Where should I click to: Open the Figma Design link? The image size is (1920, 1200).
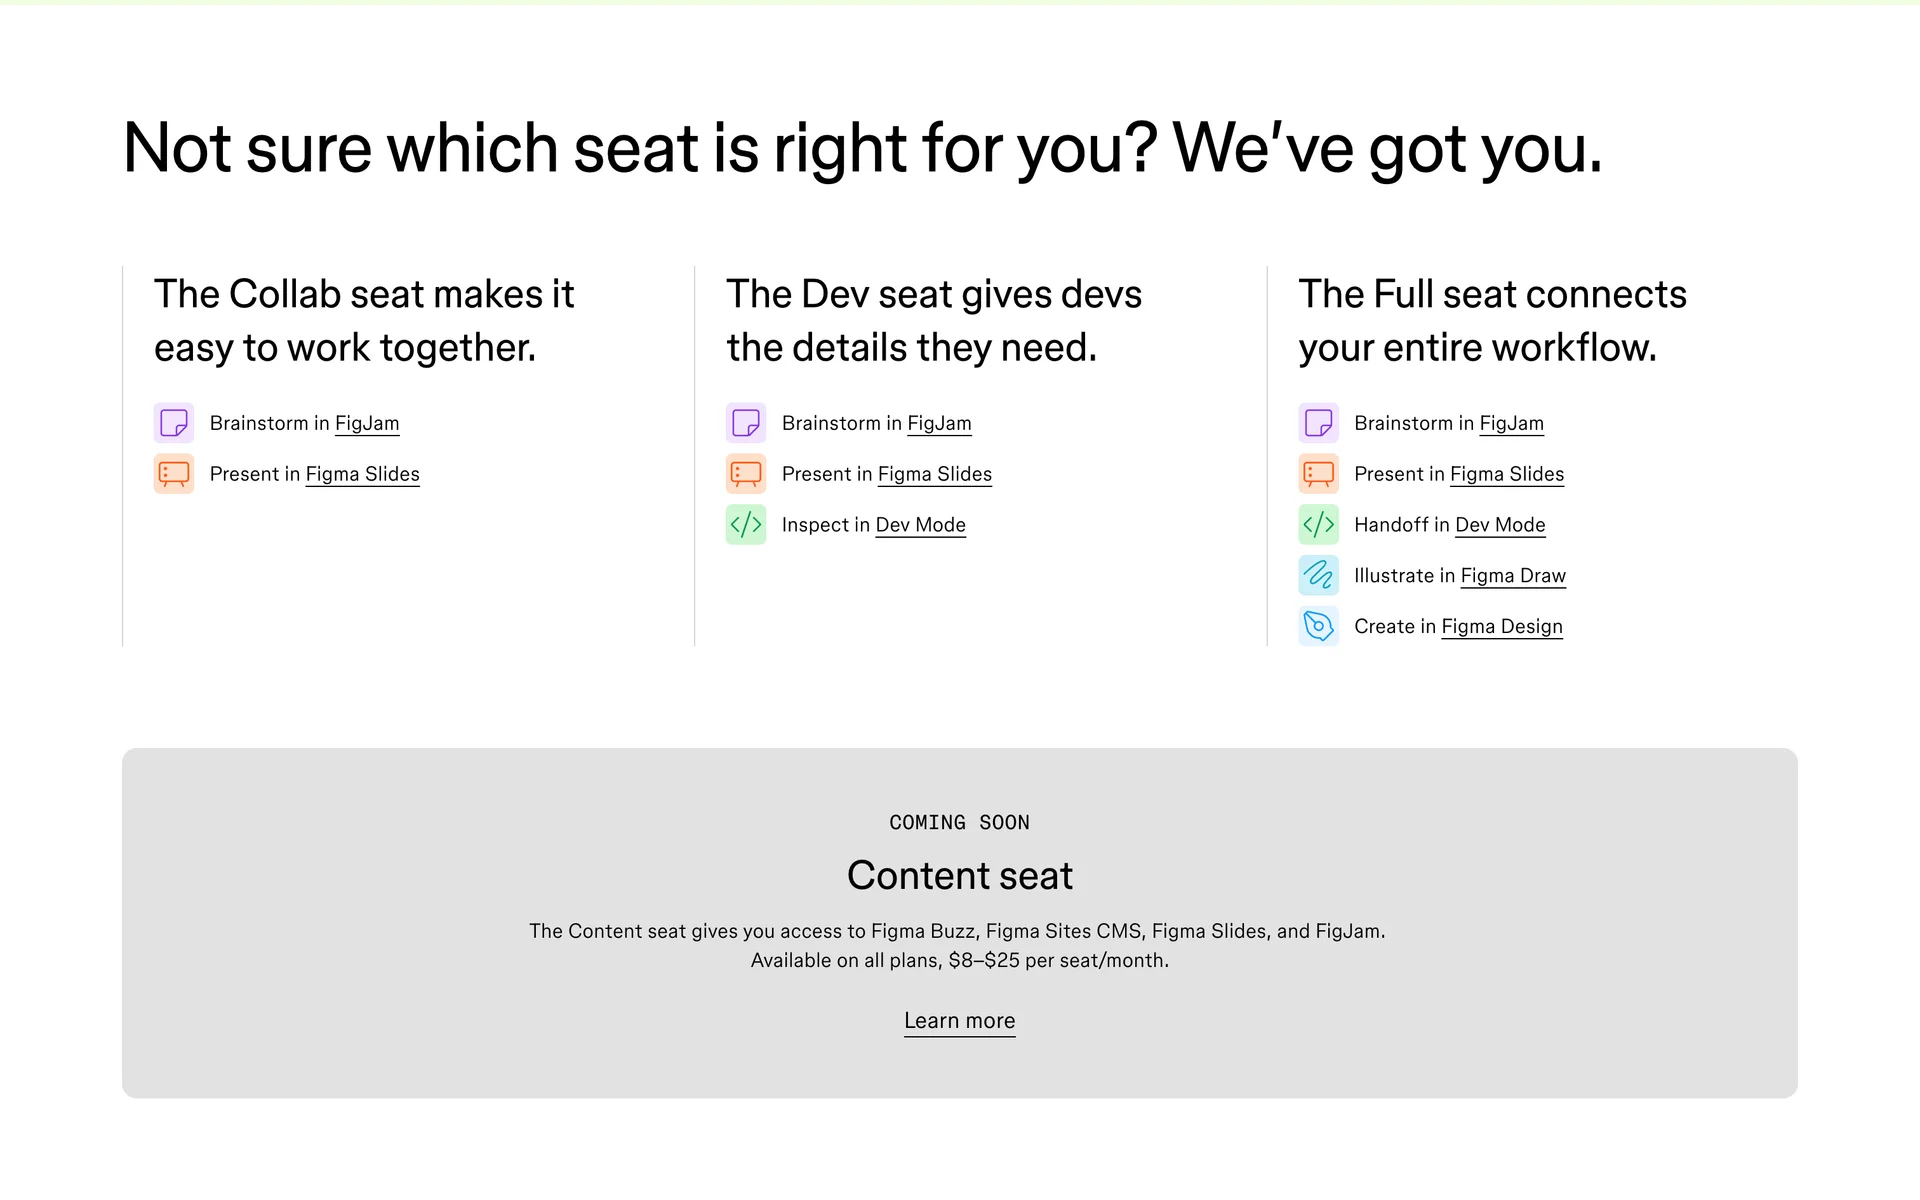pos(1502,627)
